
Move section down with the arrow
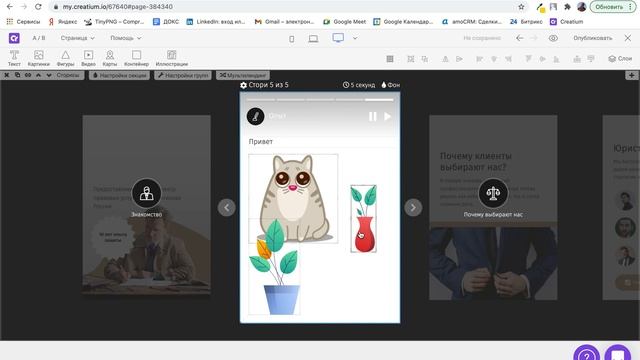[49, 75]
